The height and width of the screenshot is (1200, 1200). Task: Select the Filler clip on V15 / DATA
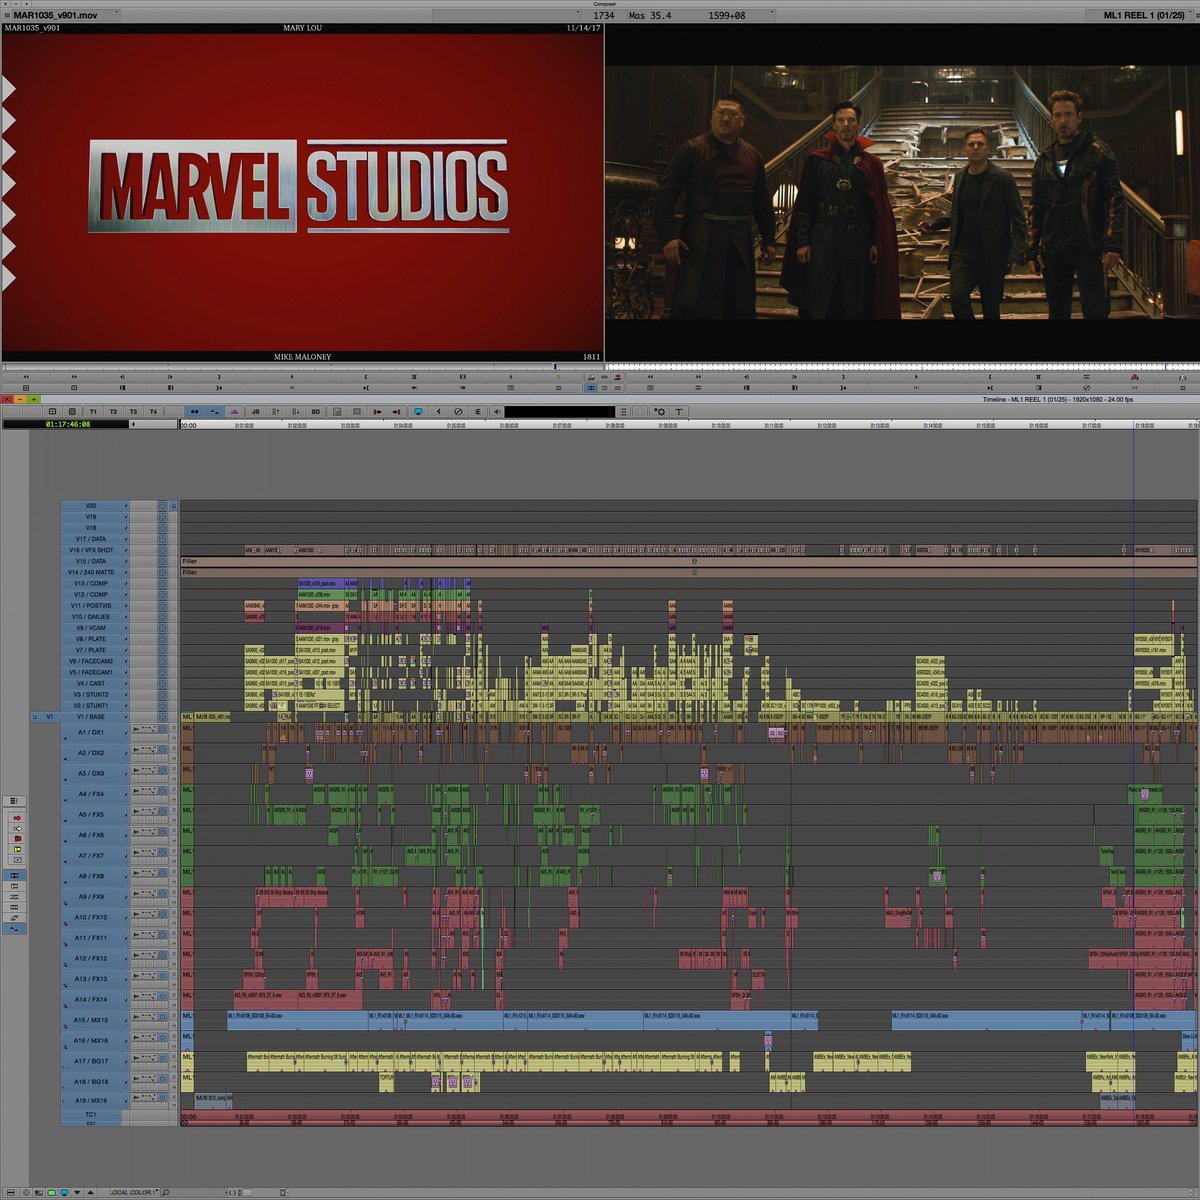tap(689, 561)
